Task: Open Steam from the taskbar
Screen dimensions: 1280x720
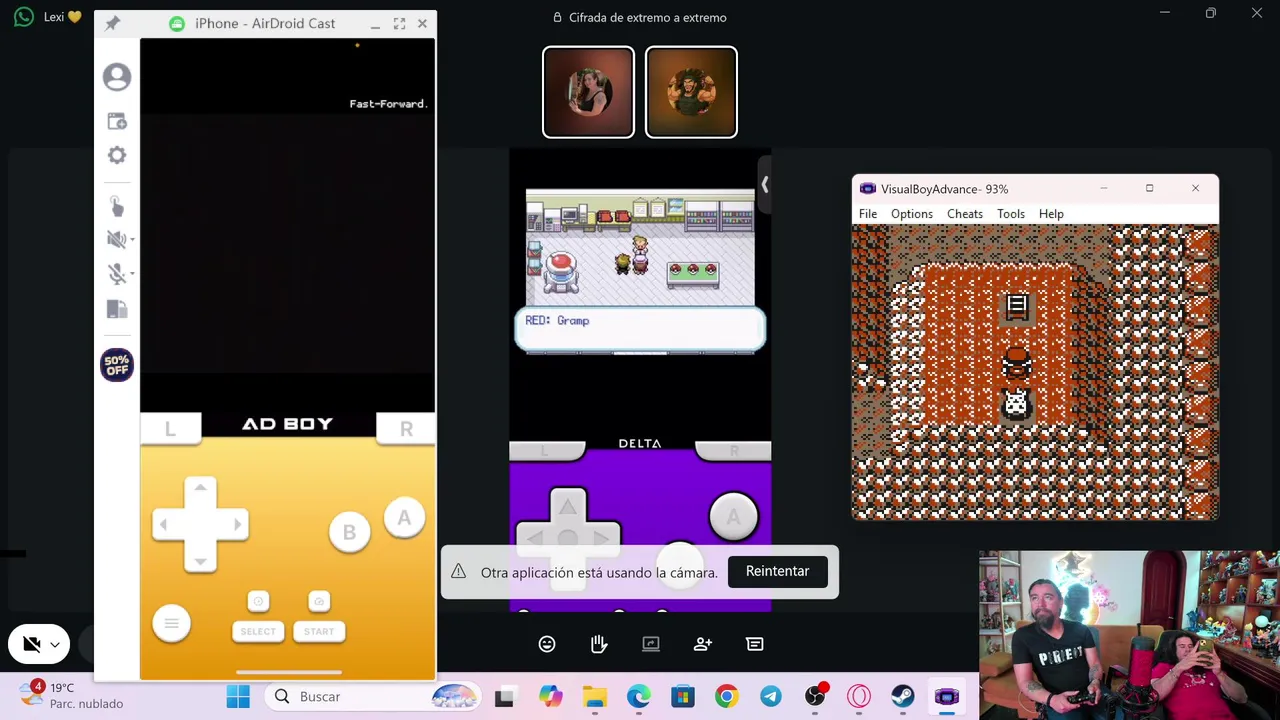Action: pos(903,697)
